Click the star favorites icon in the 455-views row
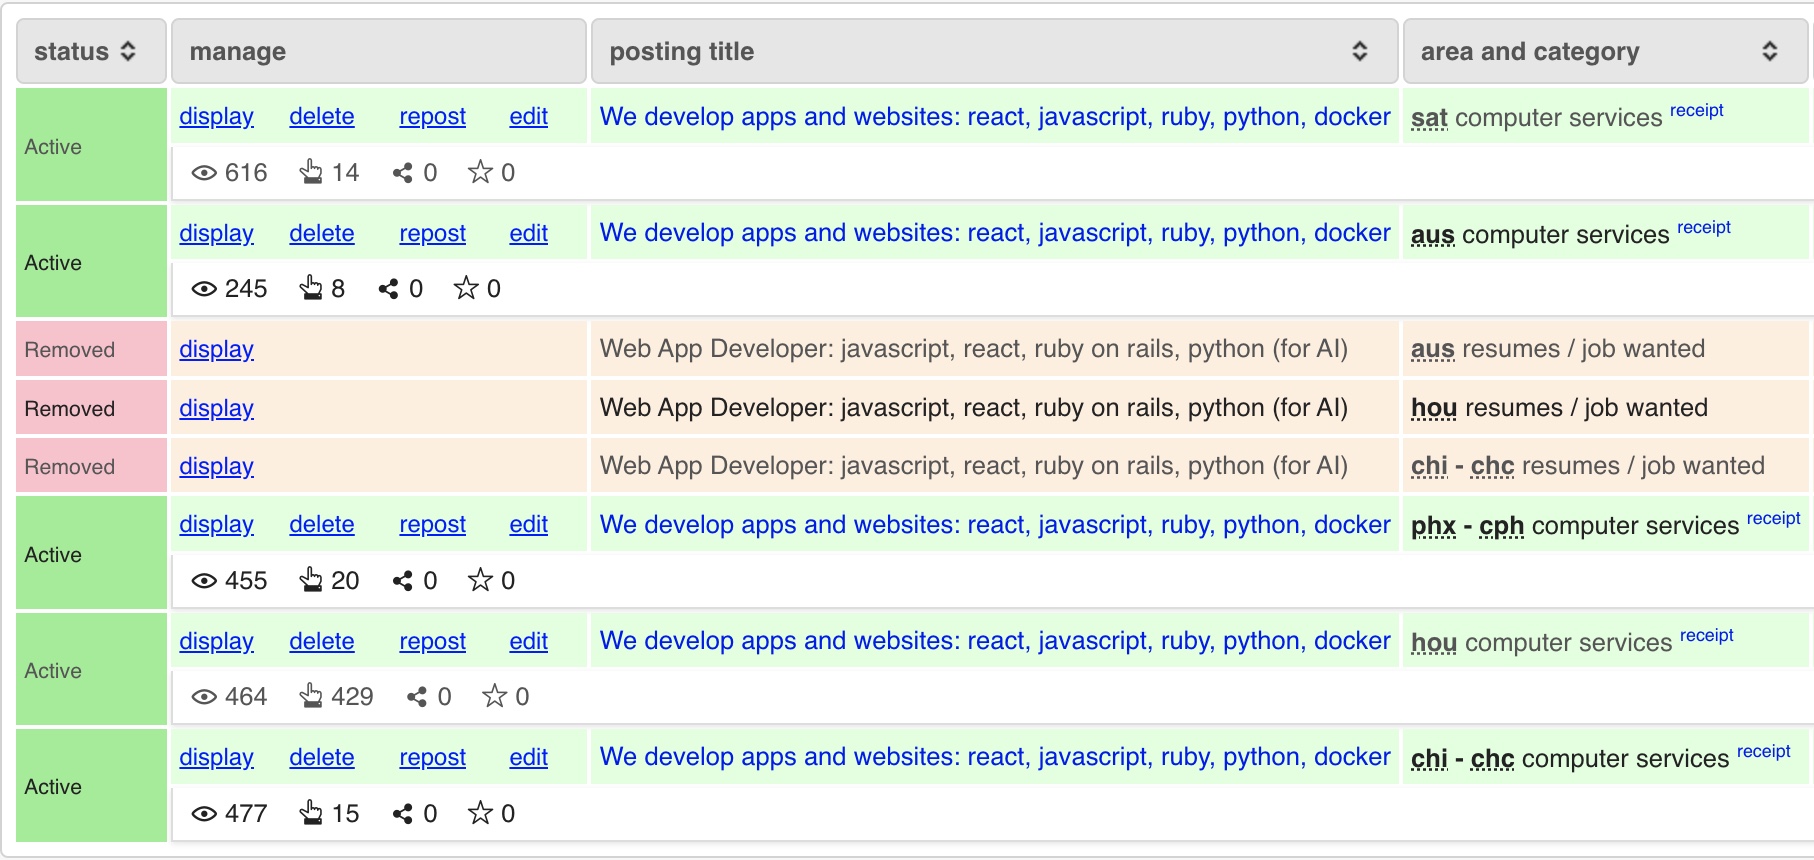Viewport: 1814px width, 860px height. click(x=480, y=580)
